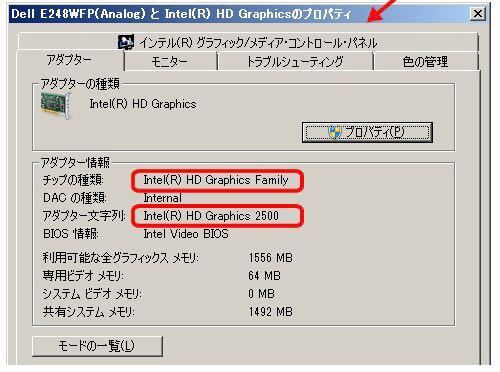Click the Internal DAC type value
Image resolution: width=500 pixels, height=372 pixels.
pyautogui.click(x=163, y=198)
